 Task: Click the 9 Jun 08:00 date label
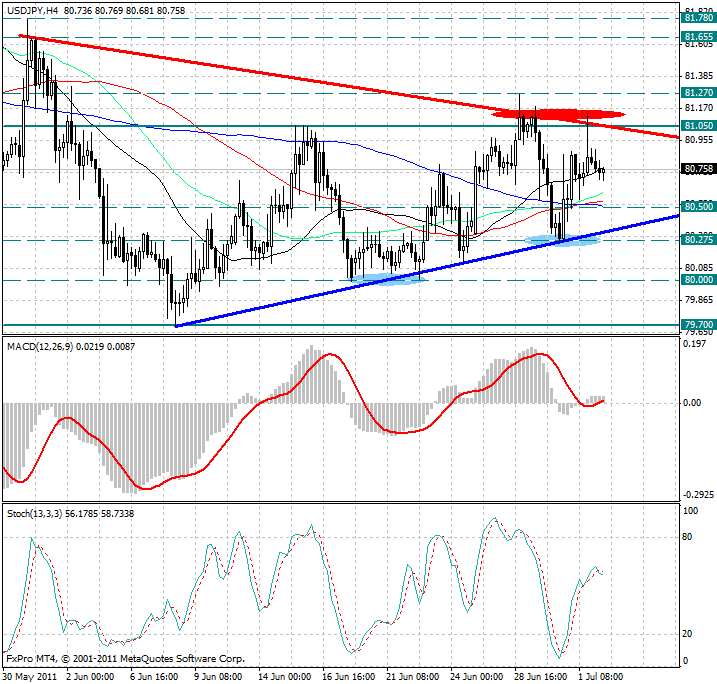[x=218, y=676]
